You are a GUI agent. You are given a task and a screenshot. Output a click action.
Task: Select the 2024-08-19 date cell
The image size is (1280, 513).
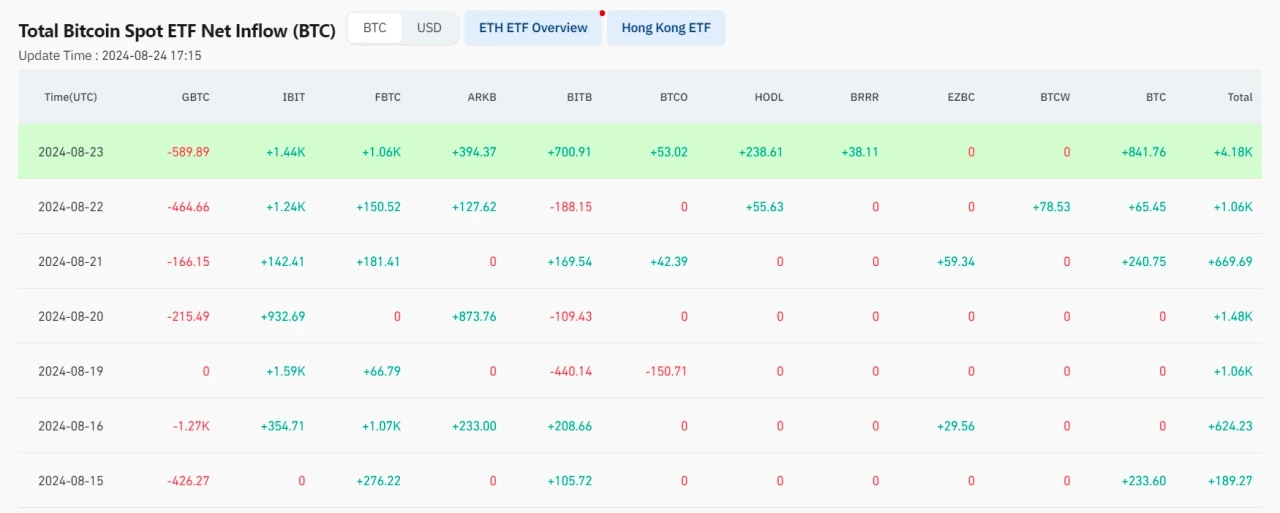70,371
